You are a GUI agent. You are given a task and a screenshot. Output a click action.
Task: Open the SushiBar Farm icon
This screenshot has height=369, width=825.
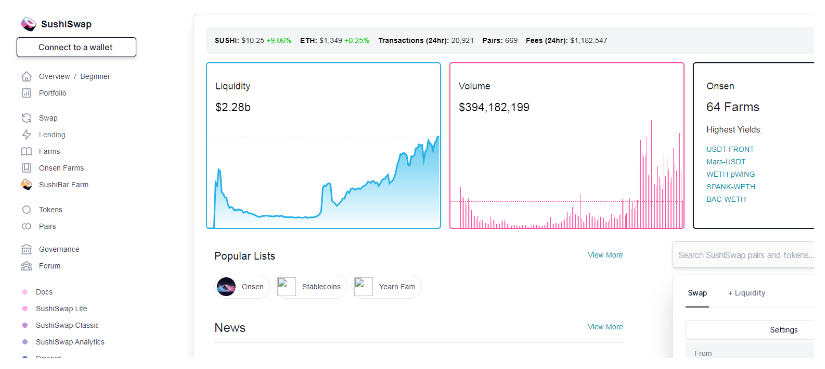[26, 185]
